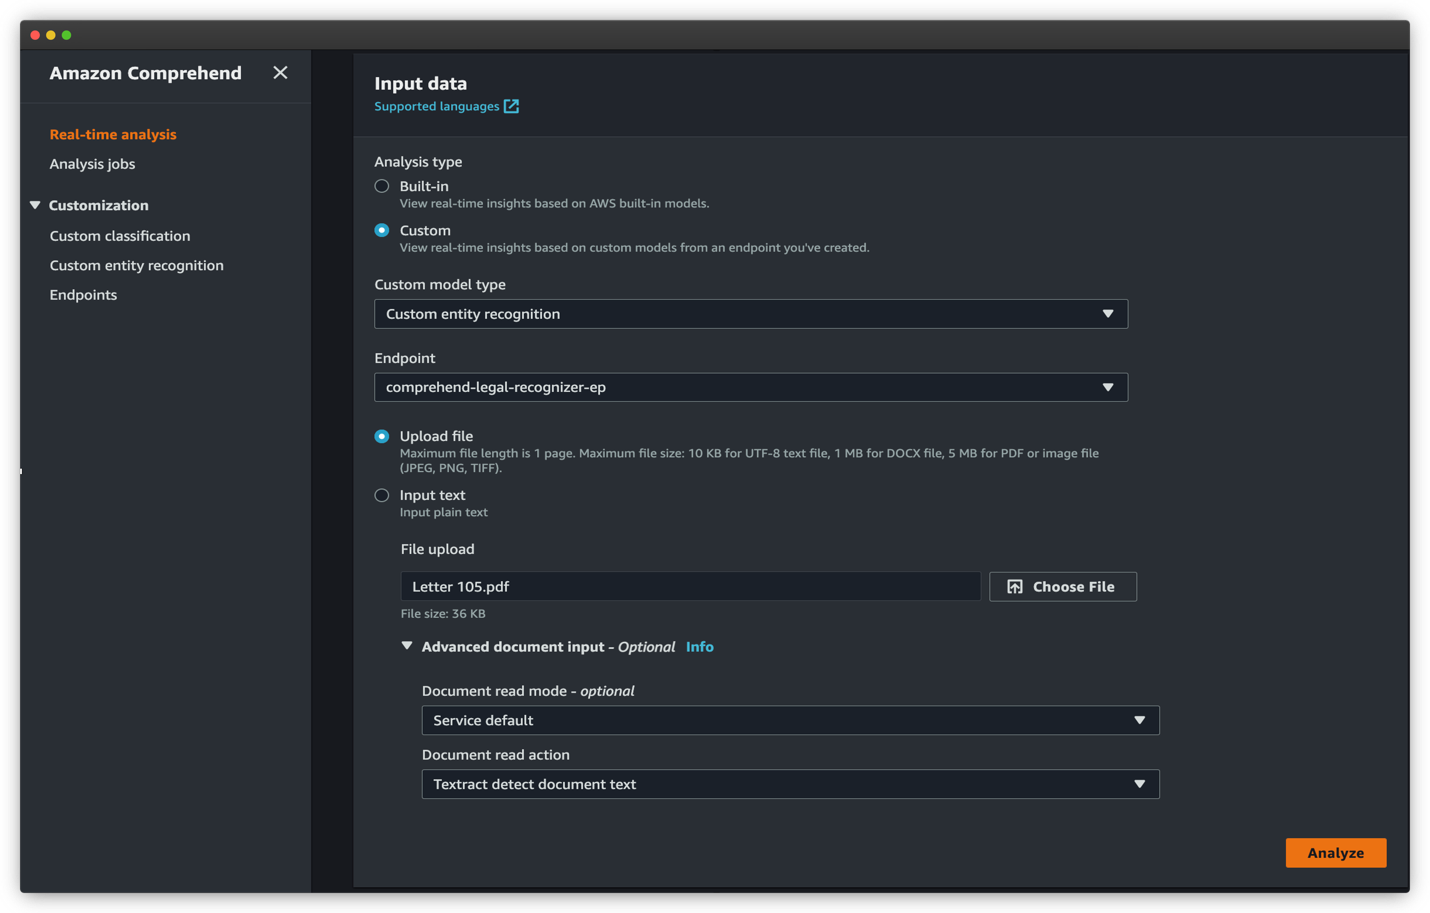Go to Analysis jobs in the sidebar

click(x=92, y=164)
